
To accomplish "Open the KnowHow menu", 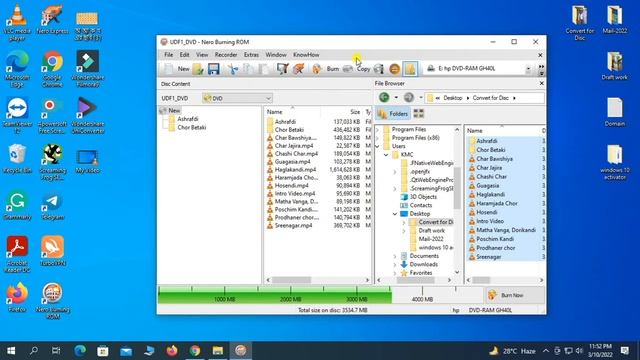I will click(x=306, y=55).
